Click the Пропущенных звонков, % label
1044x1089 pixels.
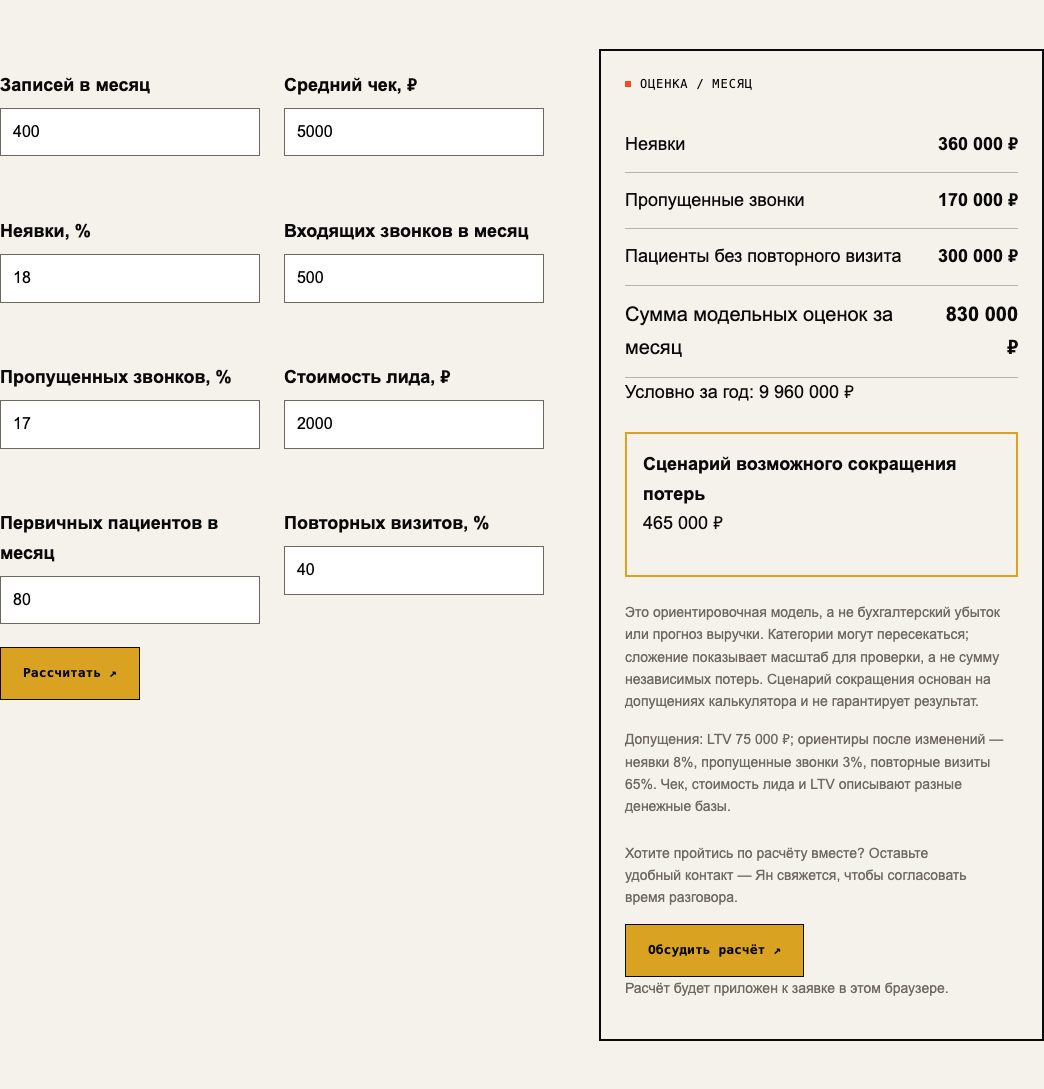(x=115, y=377)
